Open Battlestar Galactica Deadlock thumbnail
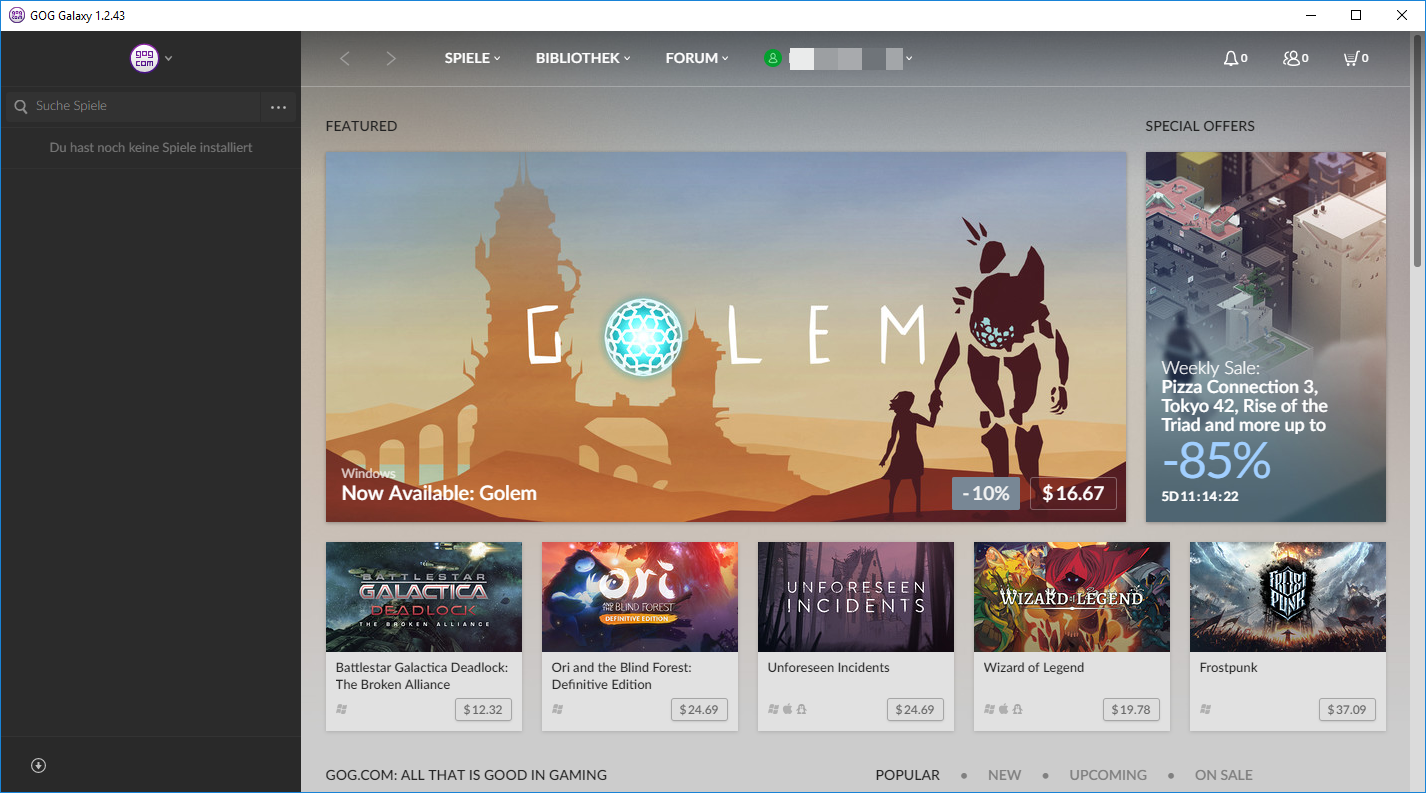The width and height of the screenshot is (1426, 793). [424, 597]
